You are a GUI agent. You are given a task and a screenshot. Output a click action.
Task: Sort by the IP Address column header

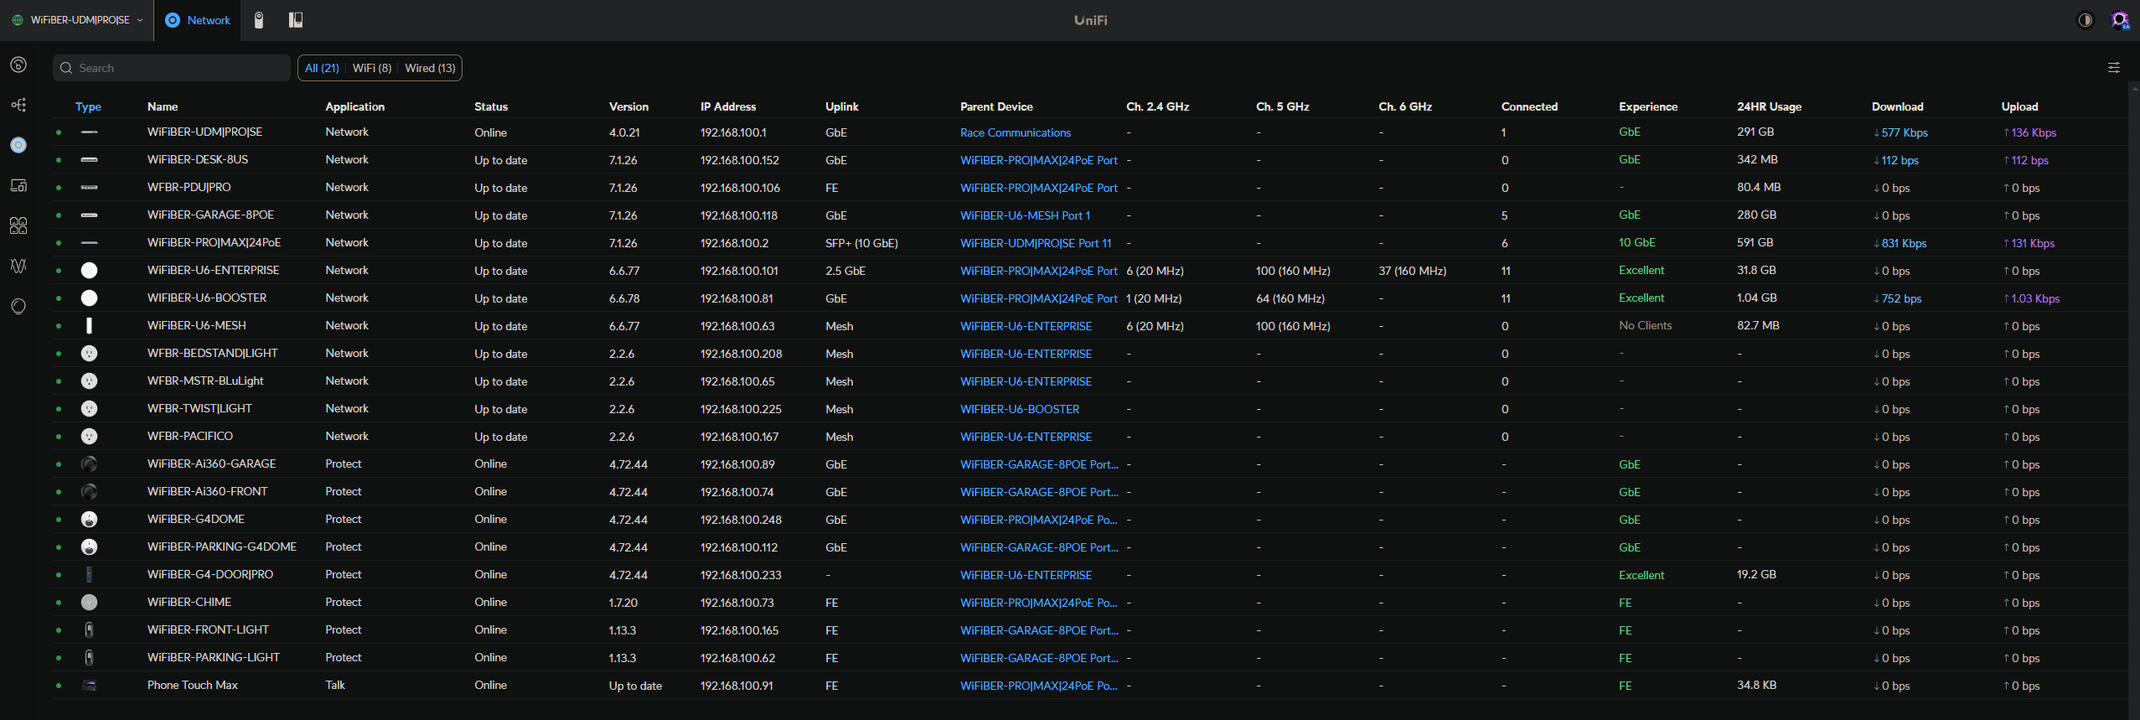coord(728,106)
